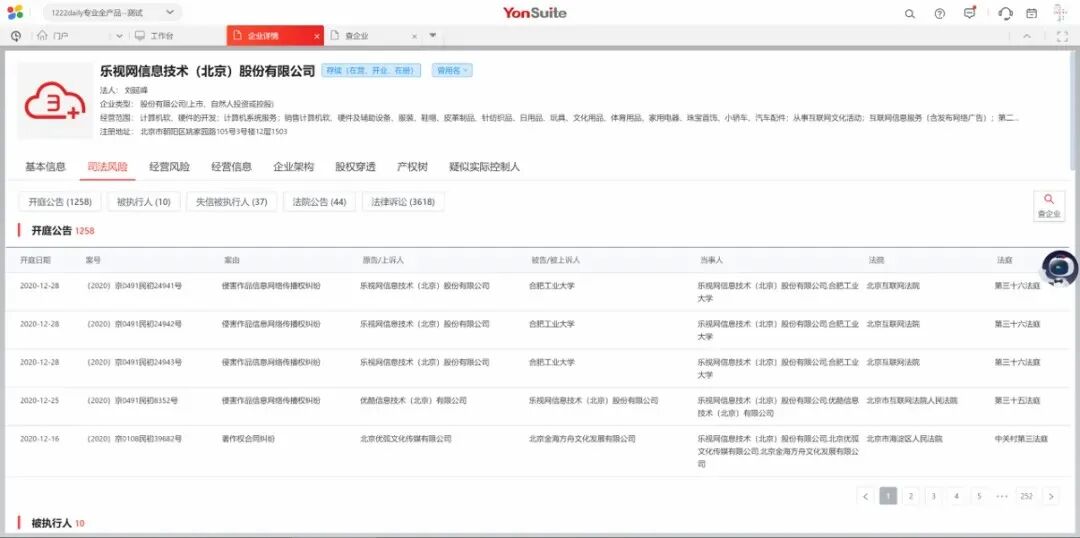Image resolution: width=1080 pixels, height=538 pixels.
Task: Click the case number ending 24943号
Action: (x=134, y=362)
